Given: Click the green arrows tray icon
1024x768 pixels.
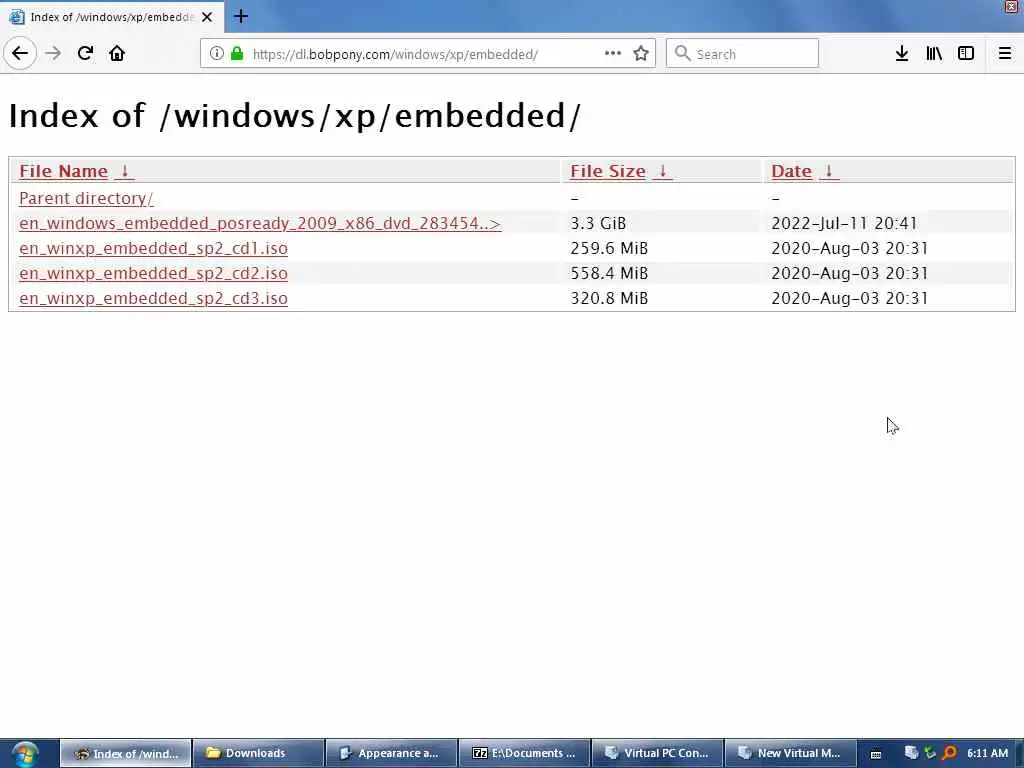Looking at the screenshot, I should (931, 753).
